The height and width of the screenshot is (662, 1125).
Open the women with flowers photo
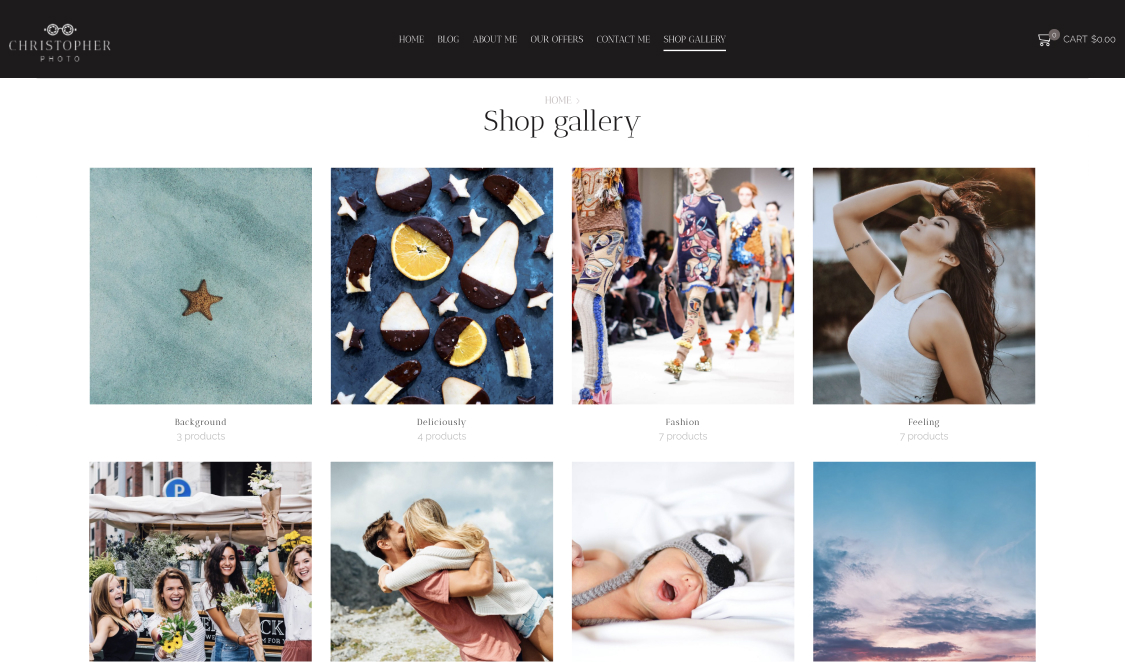201,562
